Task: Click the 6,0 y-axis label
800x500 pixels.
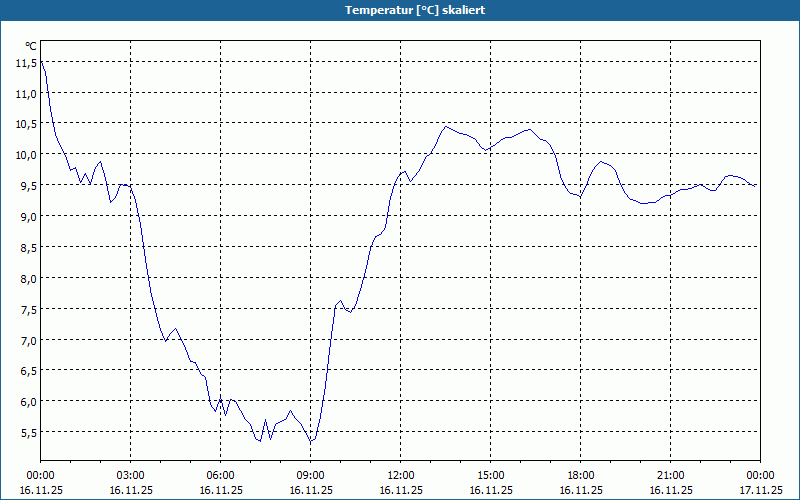Action: pyautogui.click(x=29, y=402)
